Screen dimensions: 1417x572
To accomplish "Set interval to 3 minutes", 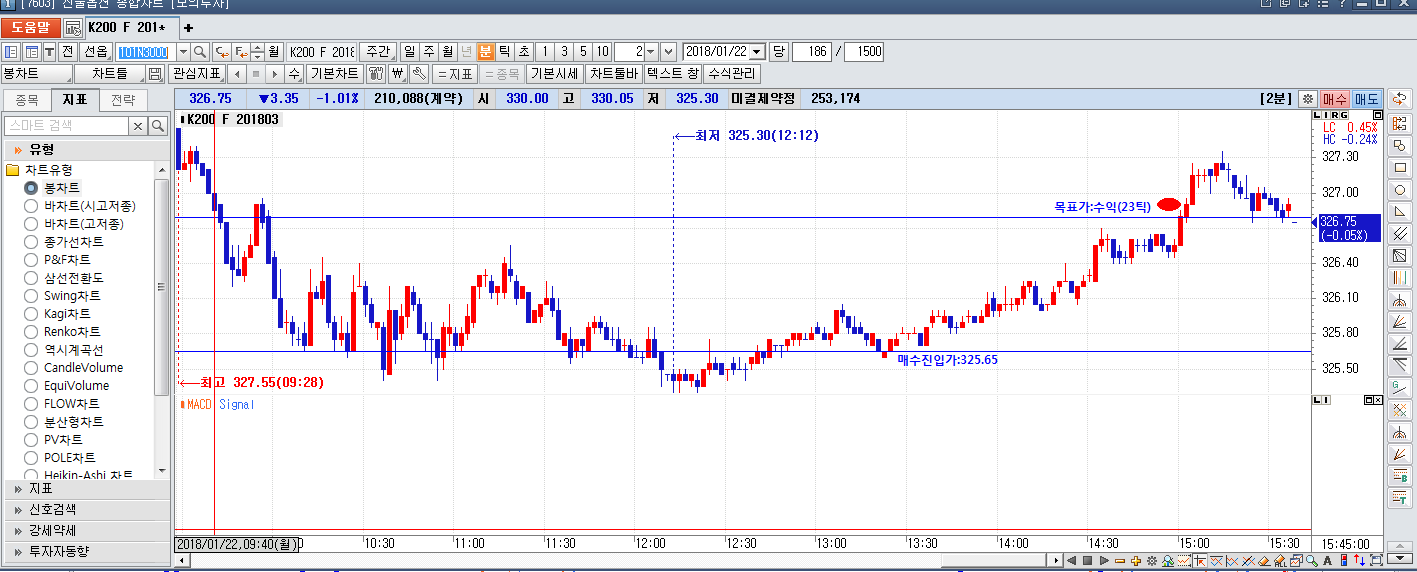I will click(x=564, y=51).
